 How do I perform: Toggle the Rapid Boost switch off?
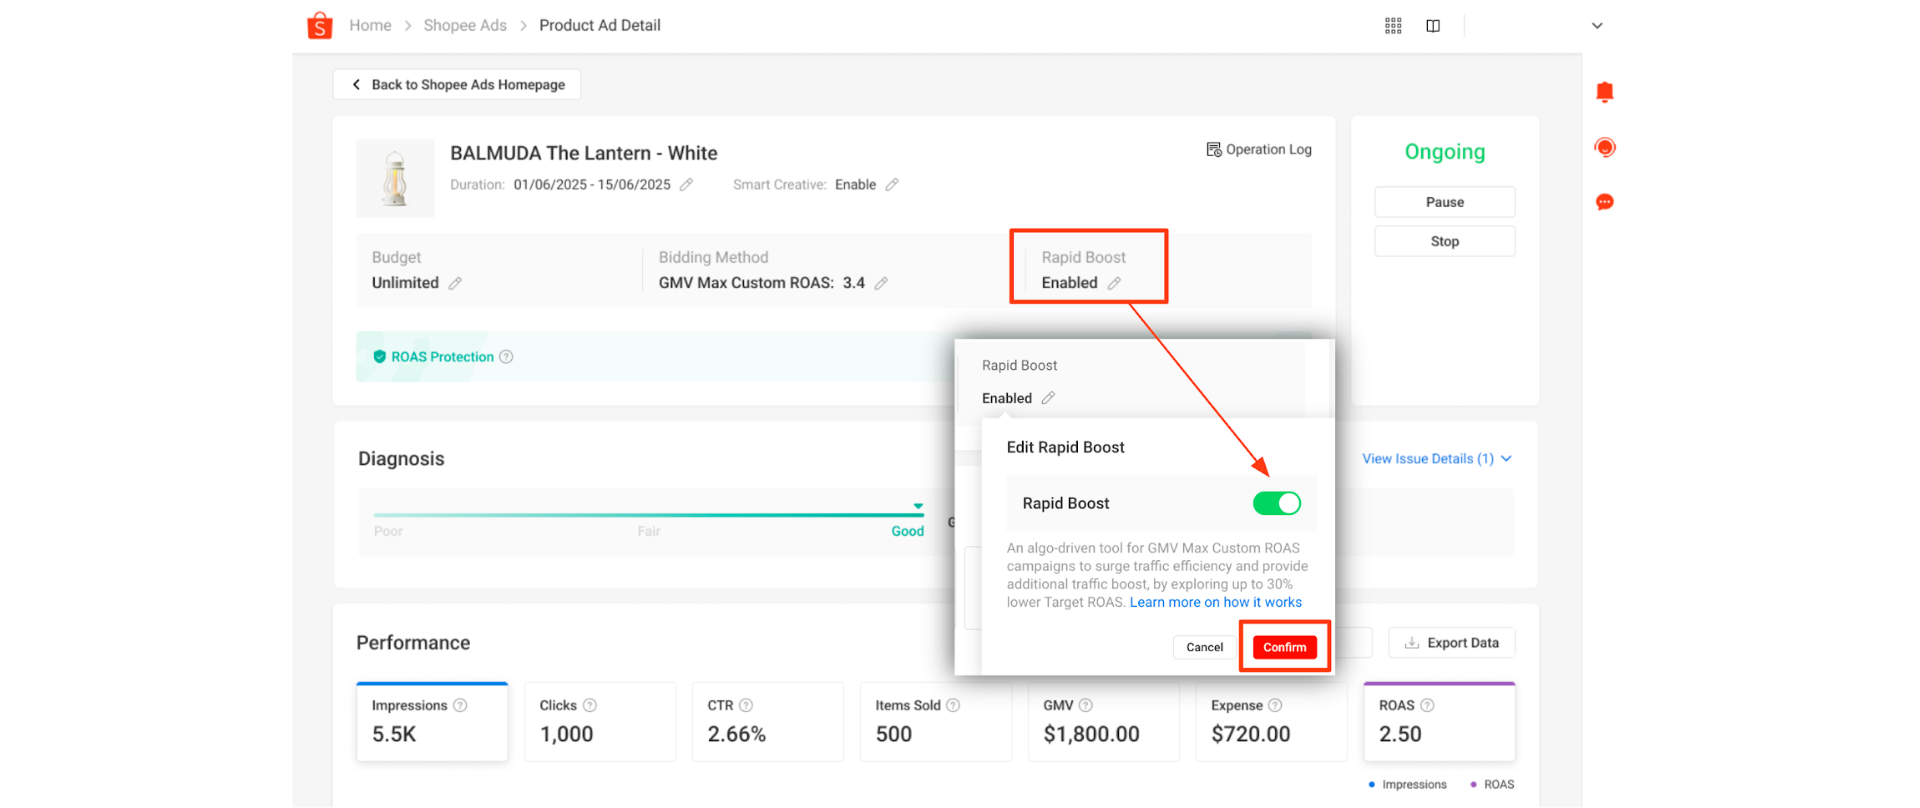1276,503
